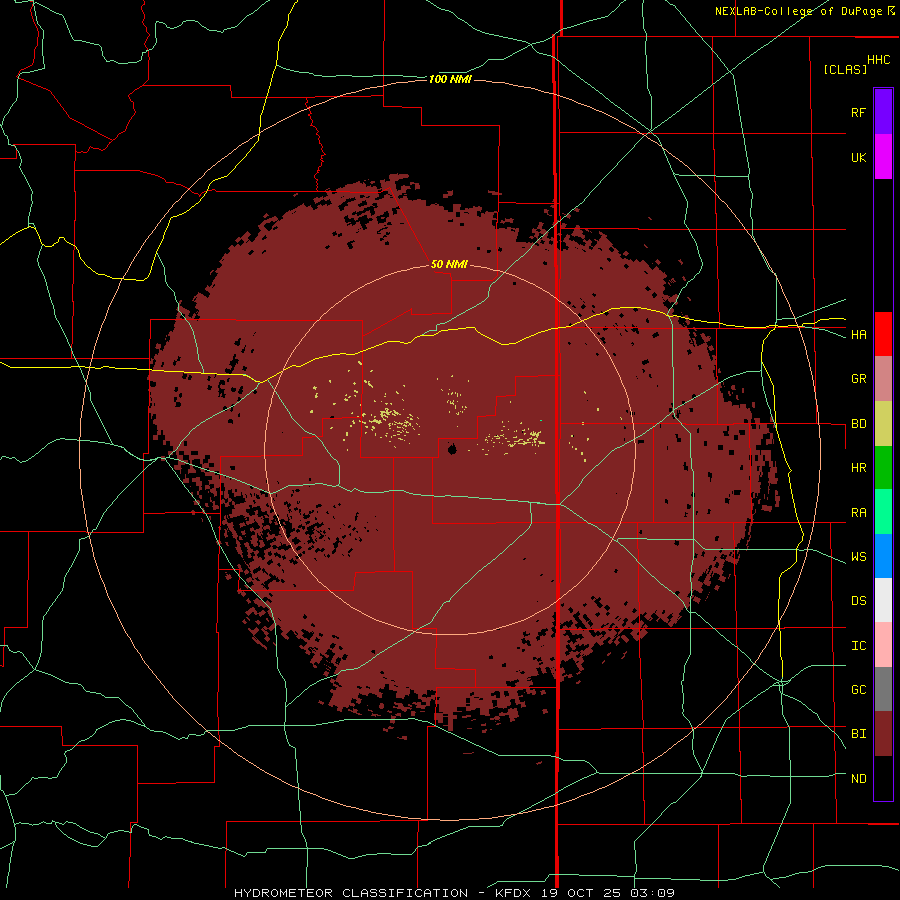Image resolution: width=900 pixels, height=900 pixels.
Task: Select the GR pink legend swatch
Action: coord(883,379)
